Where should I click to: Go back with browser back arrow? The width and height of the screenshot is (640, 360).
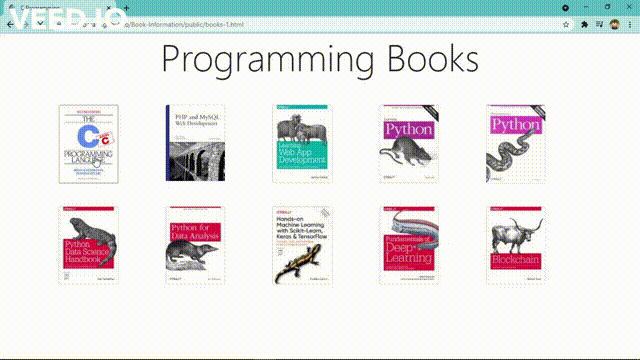click(10, 24)
